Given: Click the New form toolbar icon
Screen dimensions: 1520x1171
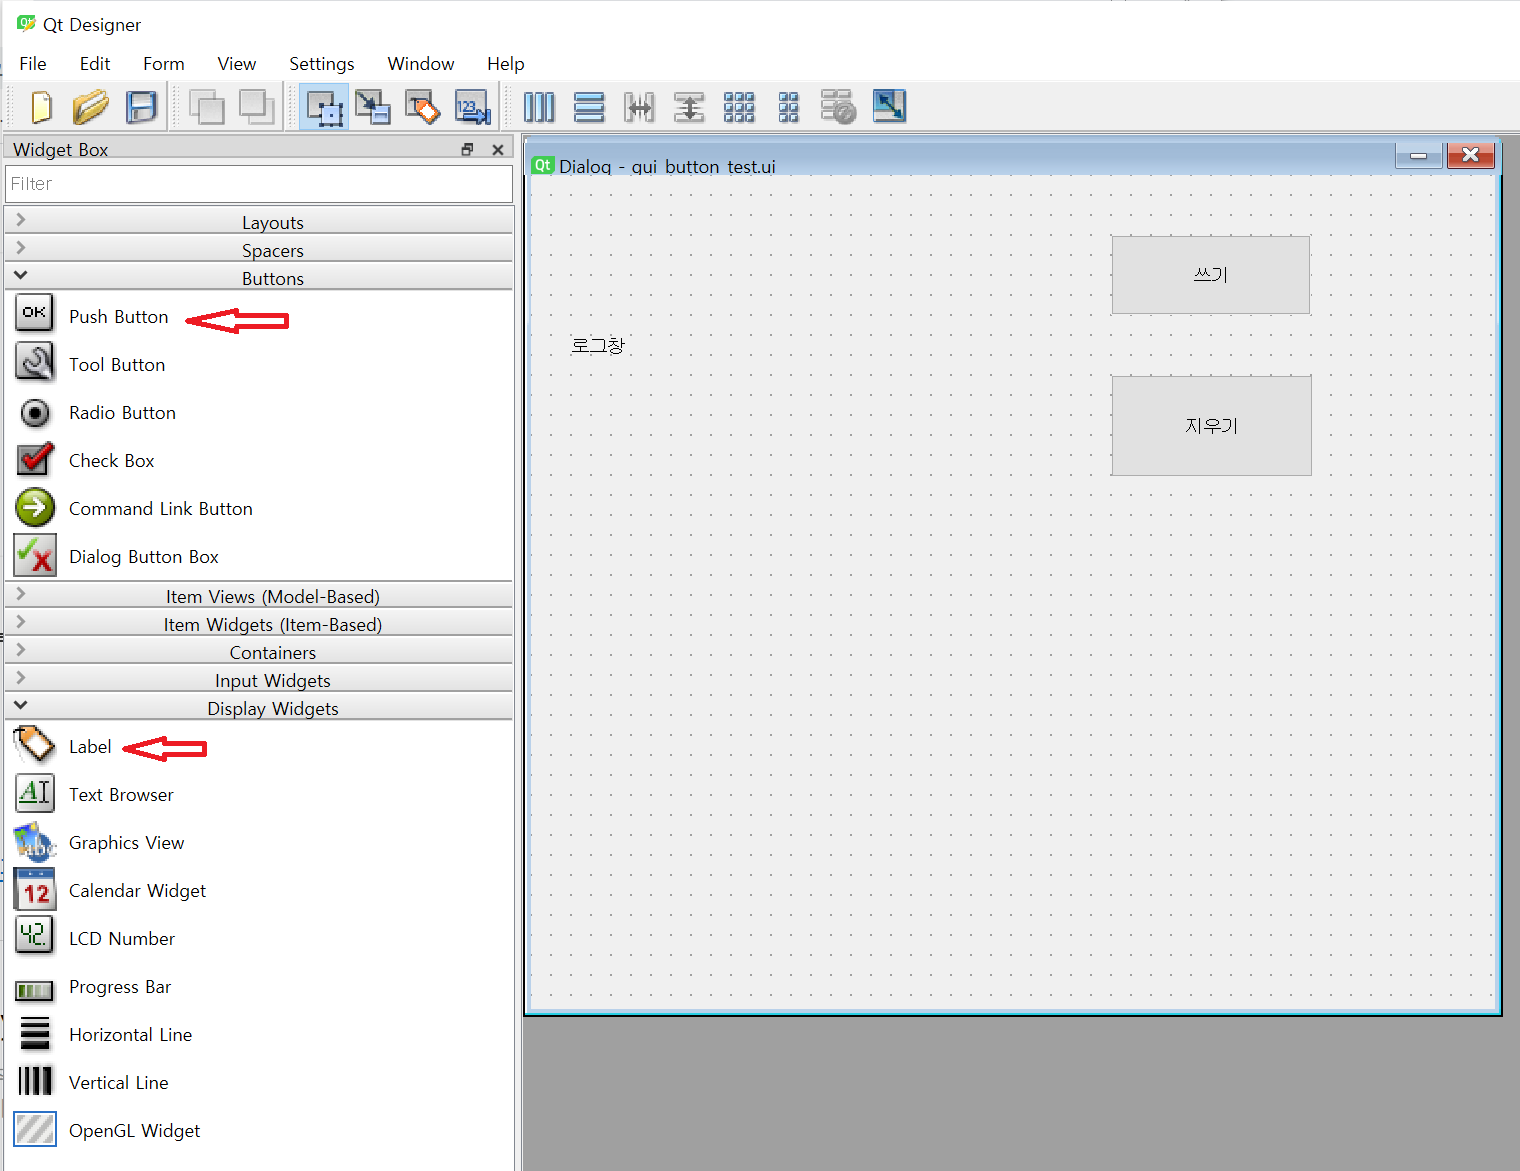Looking at the screenshot, I should [x=42, y=107].
